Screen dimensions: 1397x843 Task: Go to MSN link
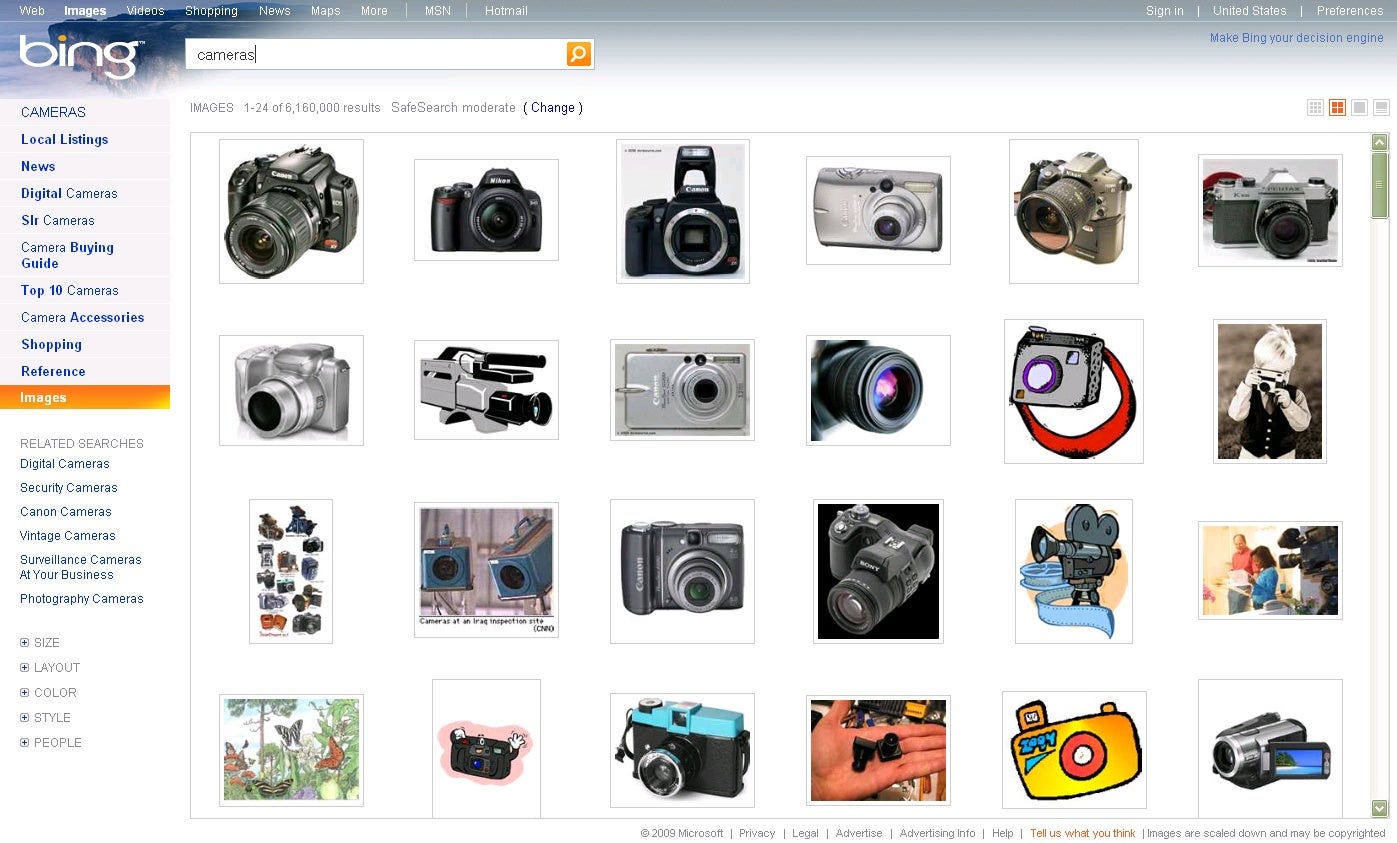click(437, 11)
